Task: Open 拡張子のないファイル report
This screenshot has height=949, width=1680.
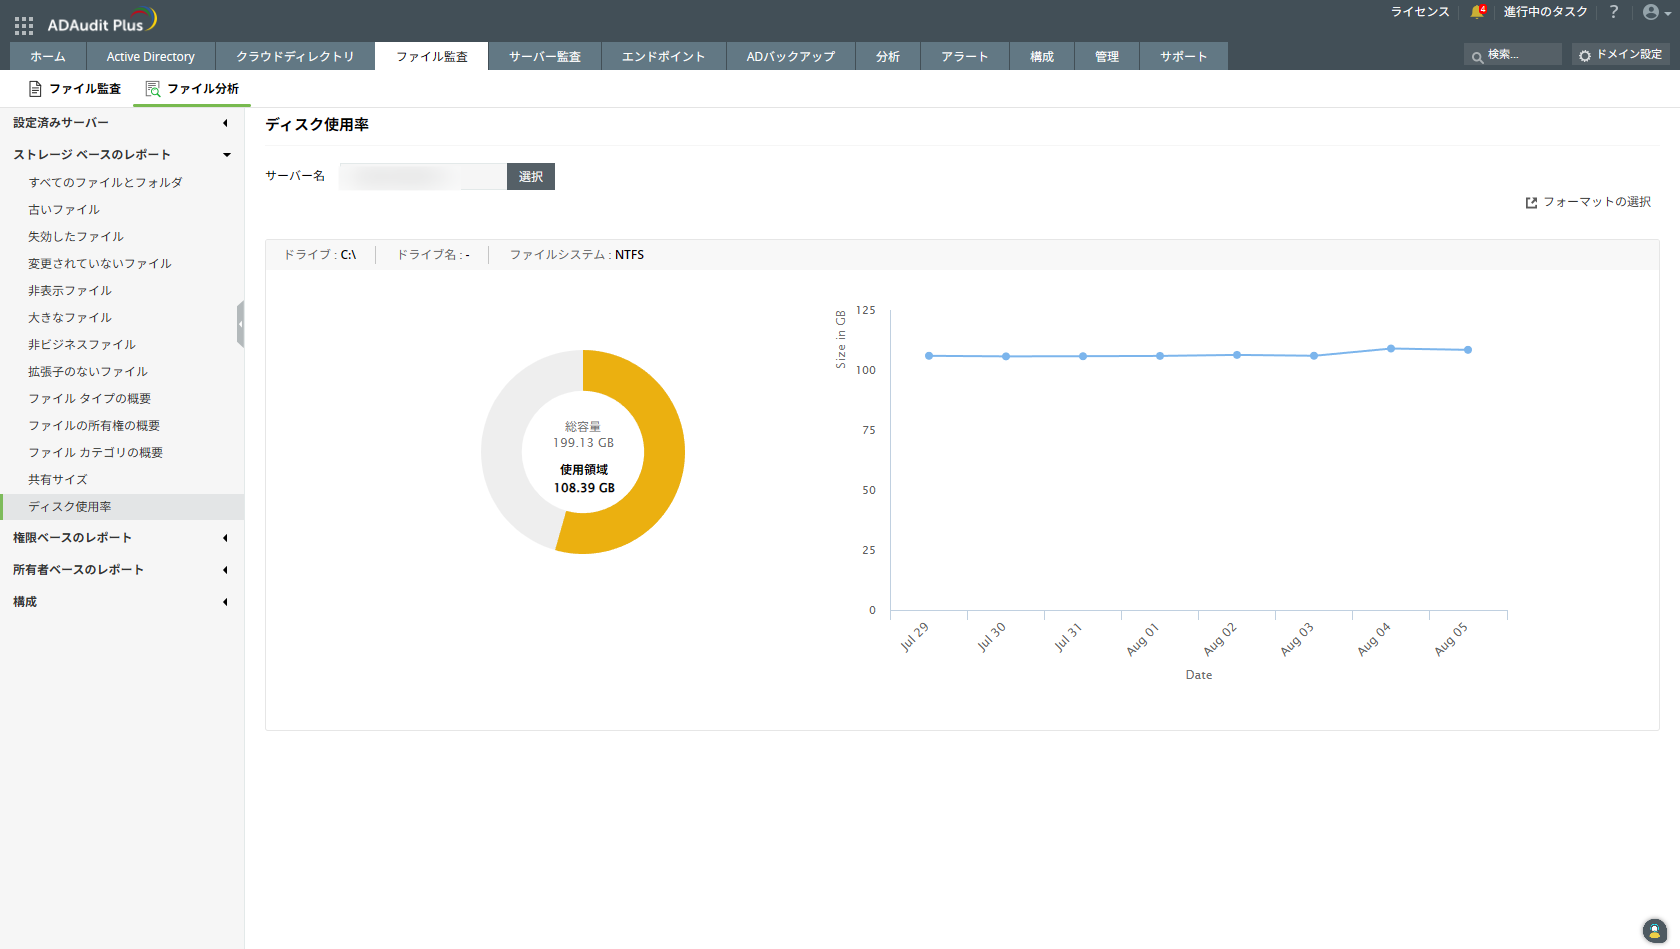Action: pos(88,372)
